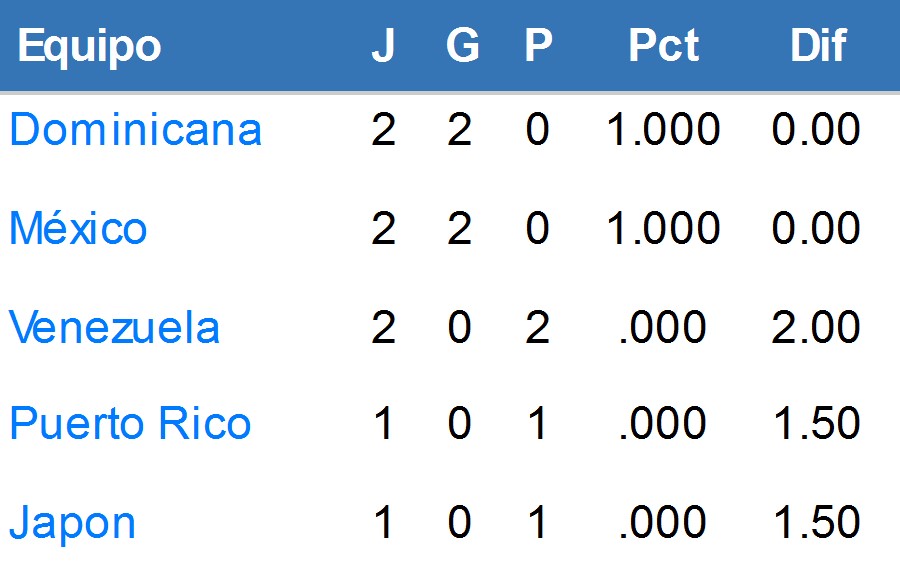The width and height of the screenshot is (900, 565).
Task: Select Japon's 1.50 Dif value
Action: [816, 523]
